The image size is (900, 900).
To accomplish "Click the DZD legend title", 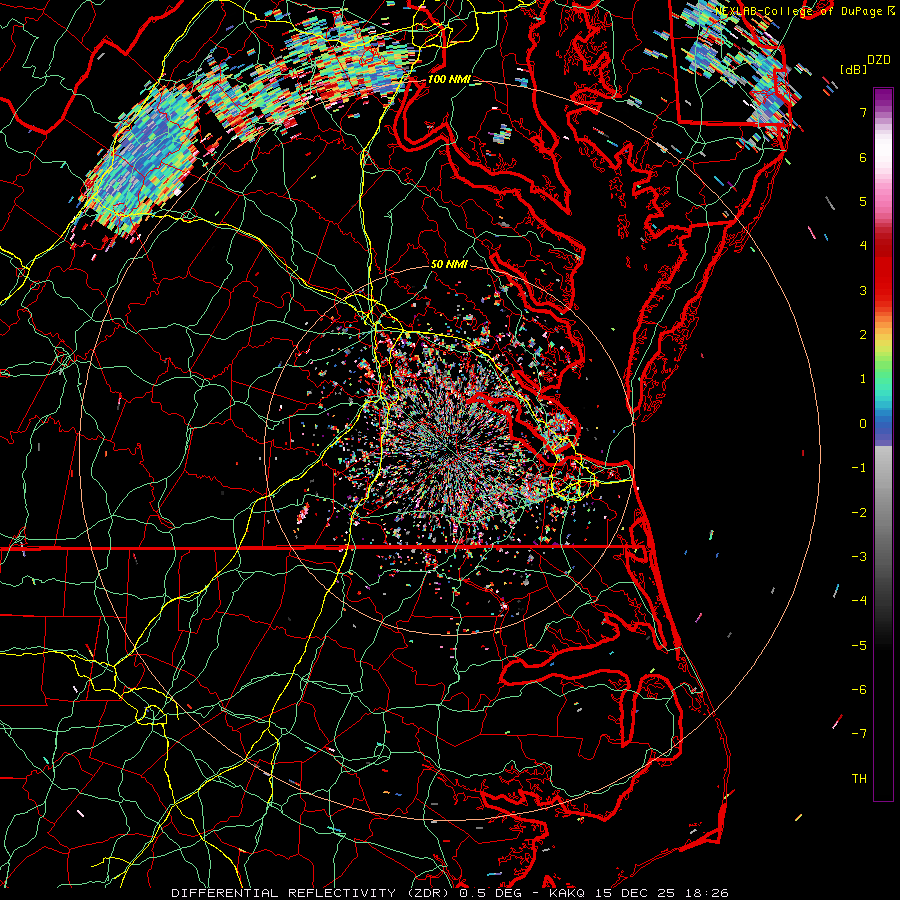I will click(878, 60).
